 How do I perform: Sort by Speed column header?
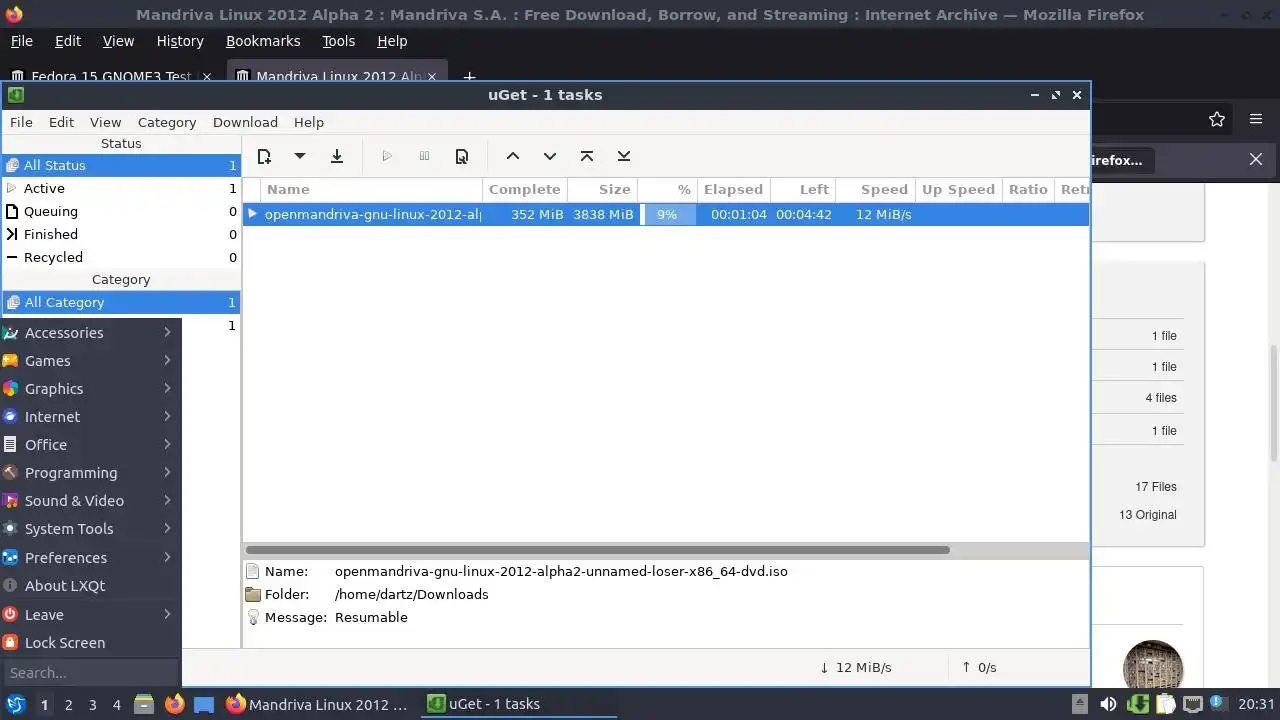click(875, 189)
